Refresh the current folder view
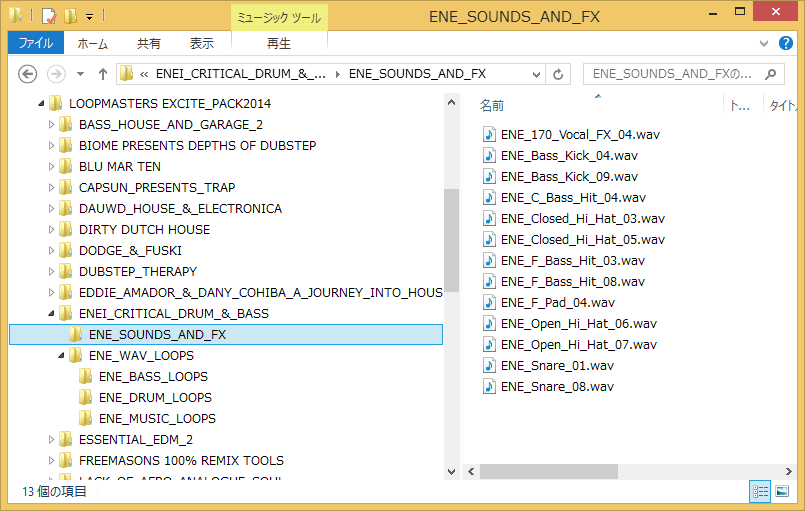Image resolution: width=805 pixels, height=511 pixels. [558, 74]
